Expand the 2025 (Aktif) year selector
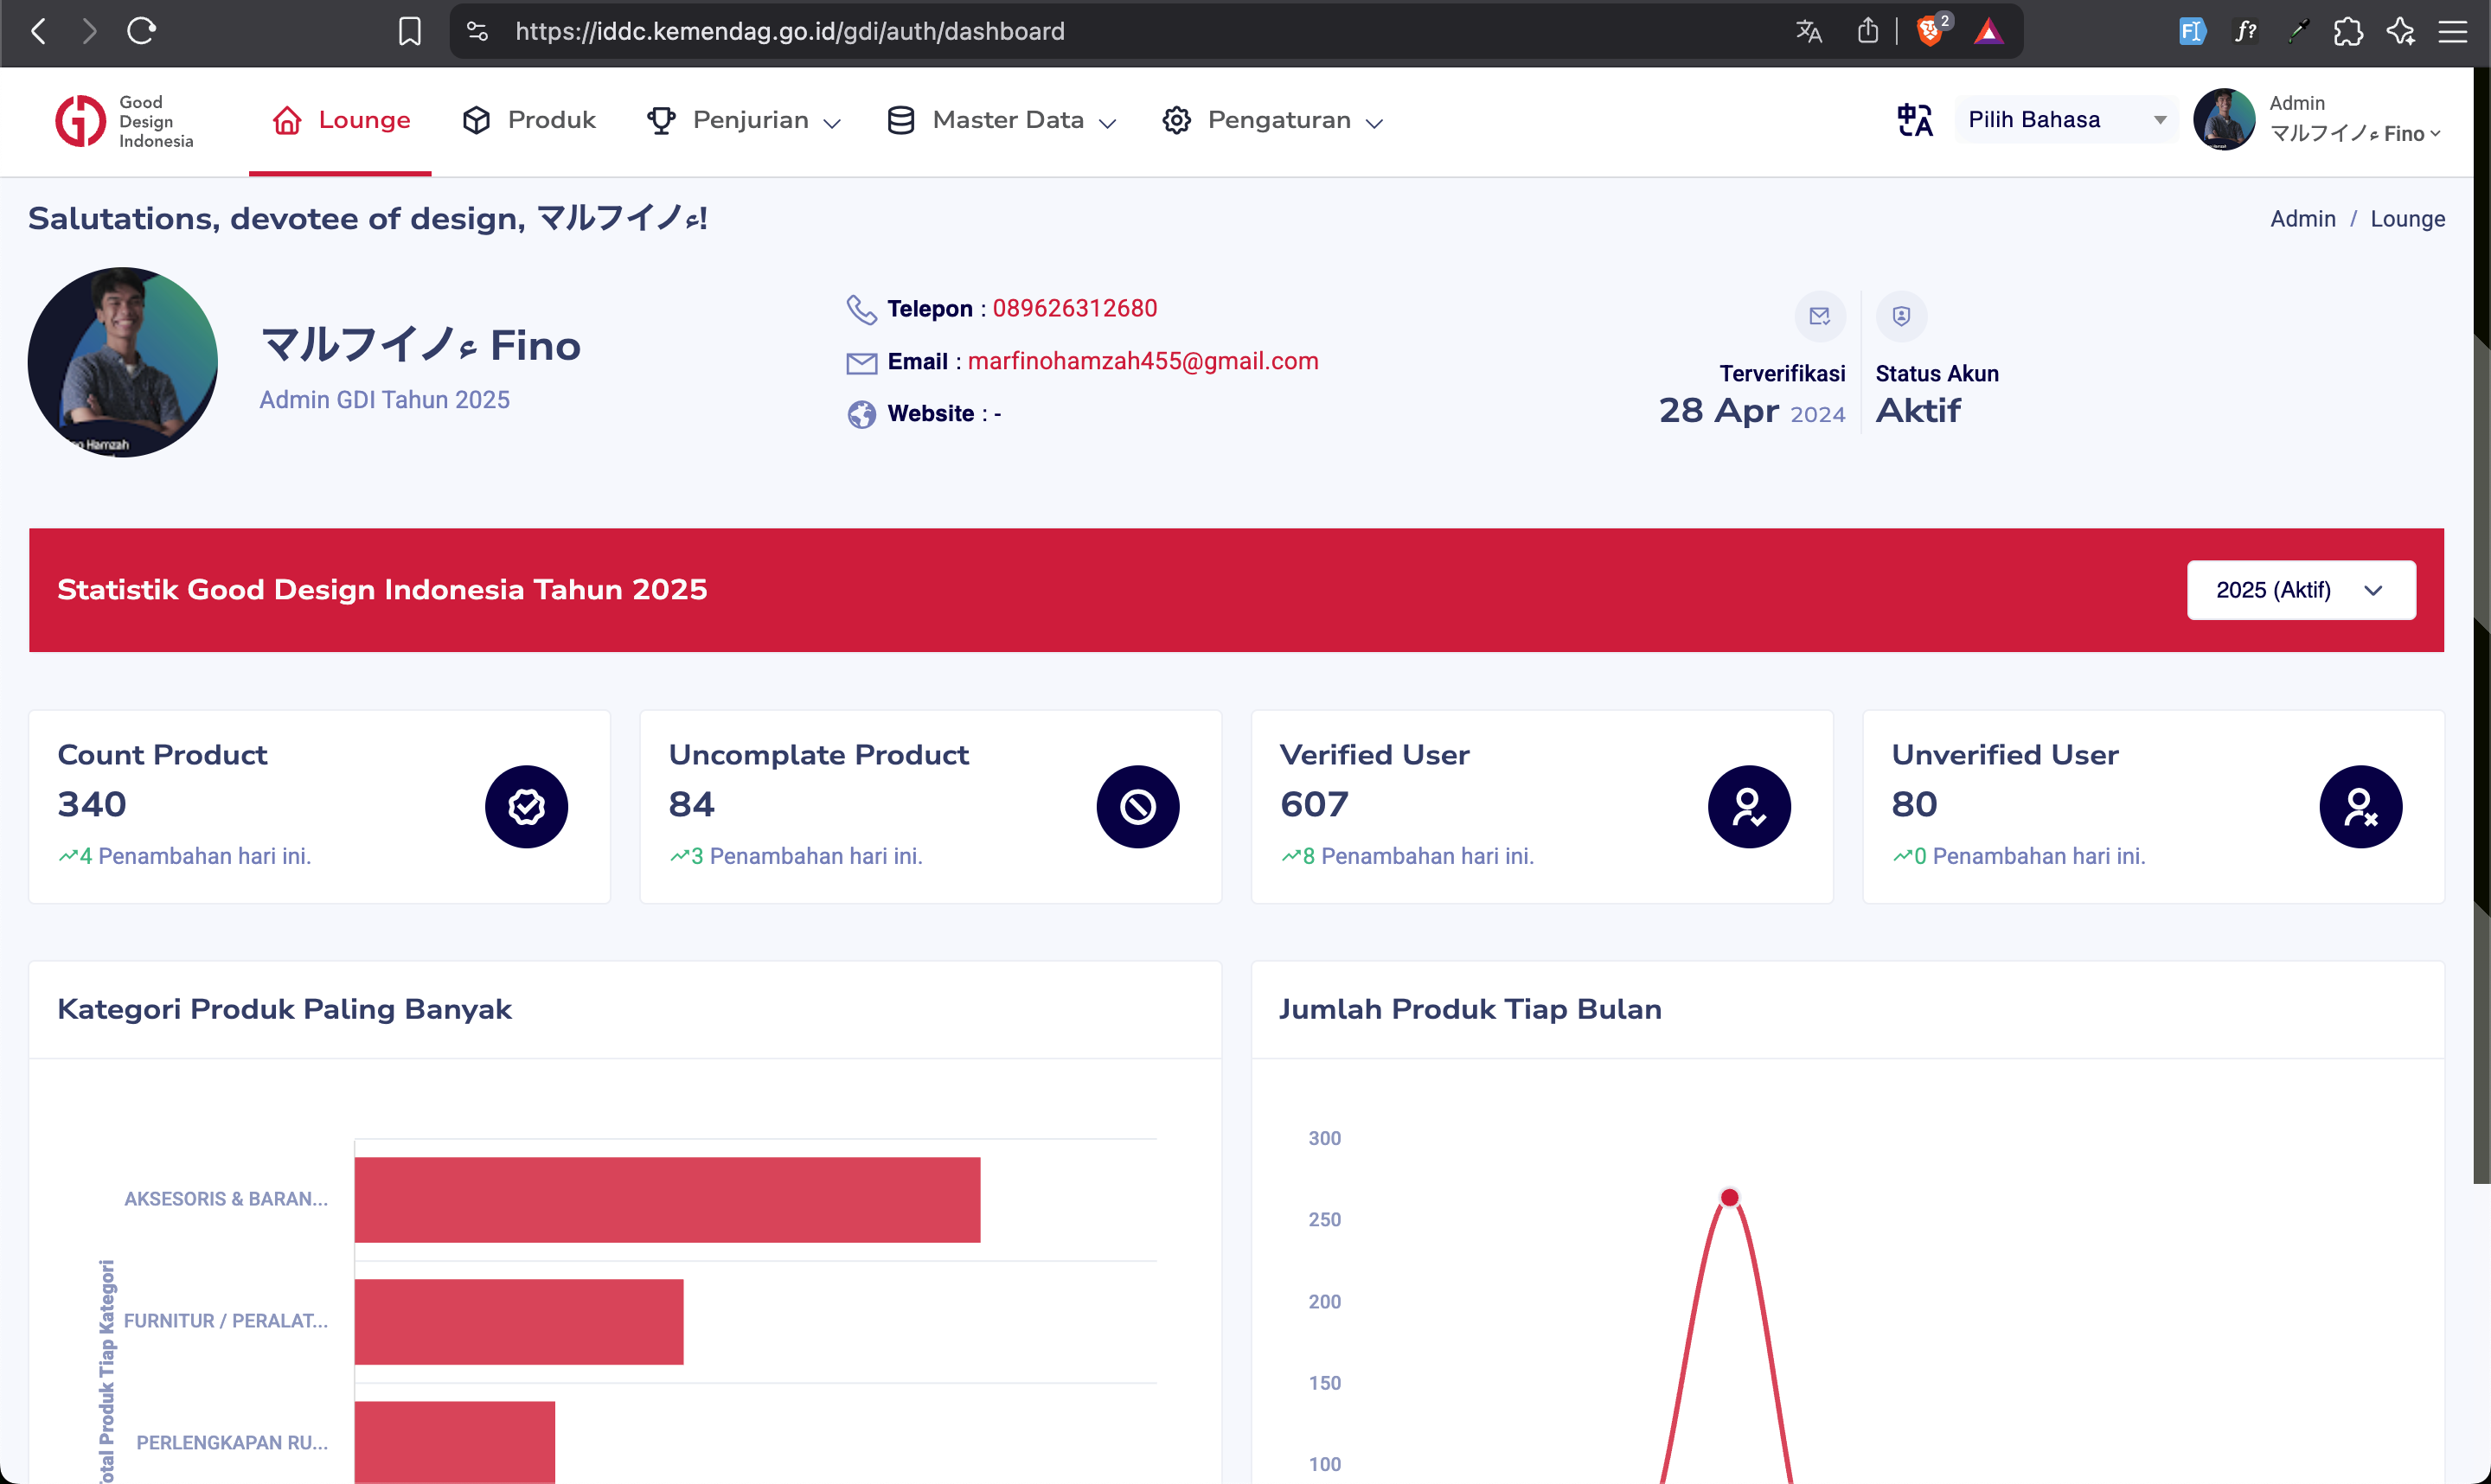2491x1484 pixels. pyautogui.click(x=2301, y=590)
